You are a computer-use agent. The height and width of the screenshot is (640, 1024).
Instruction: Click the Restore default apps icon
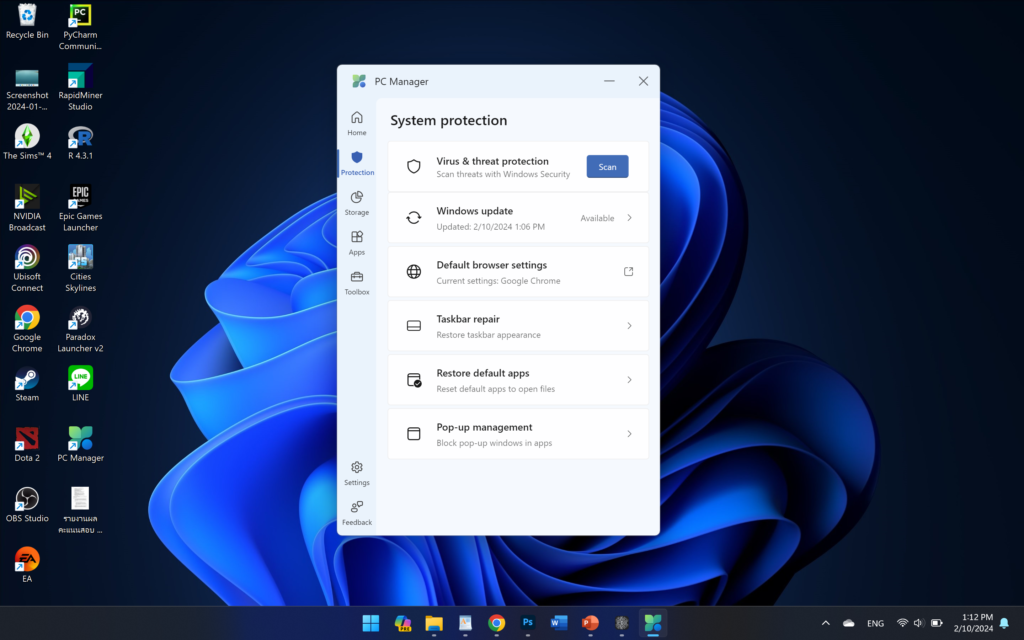[x=414, y=380]
